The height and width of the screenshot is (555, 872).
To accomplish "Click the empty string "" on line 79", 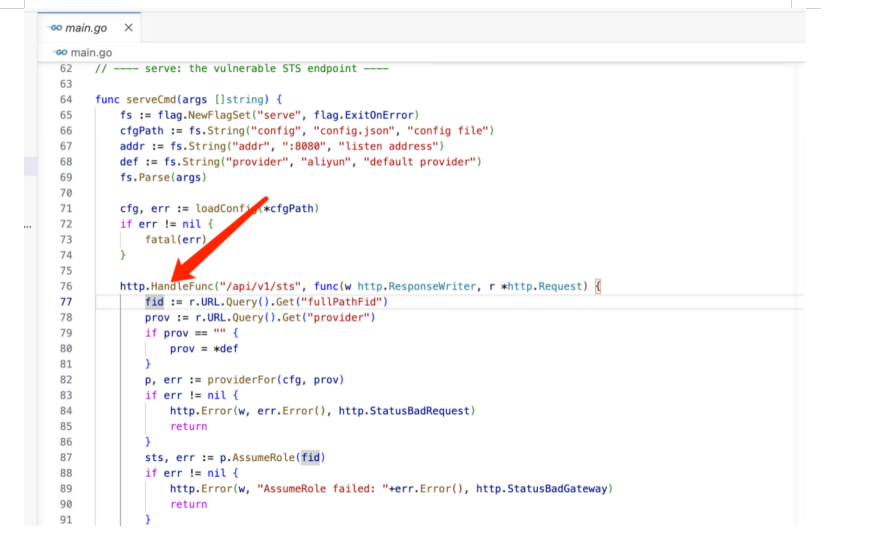I will pos(220,333).
